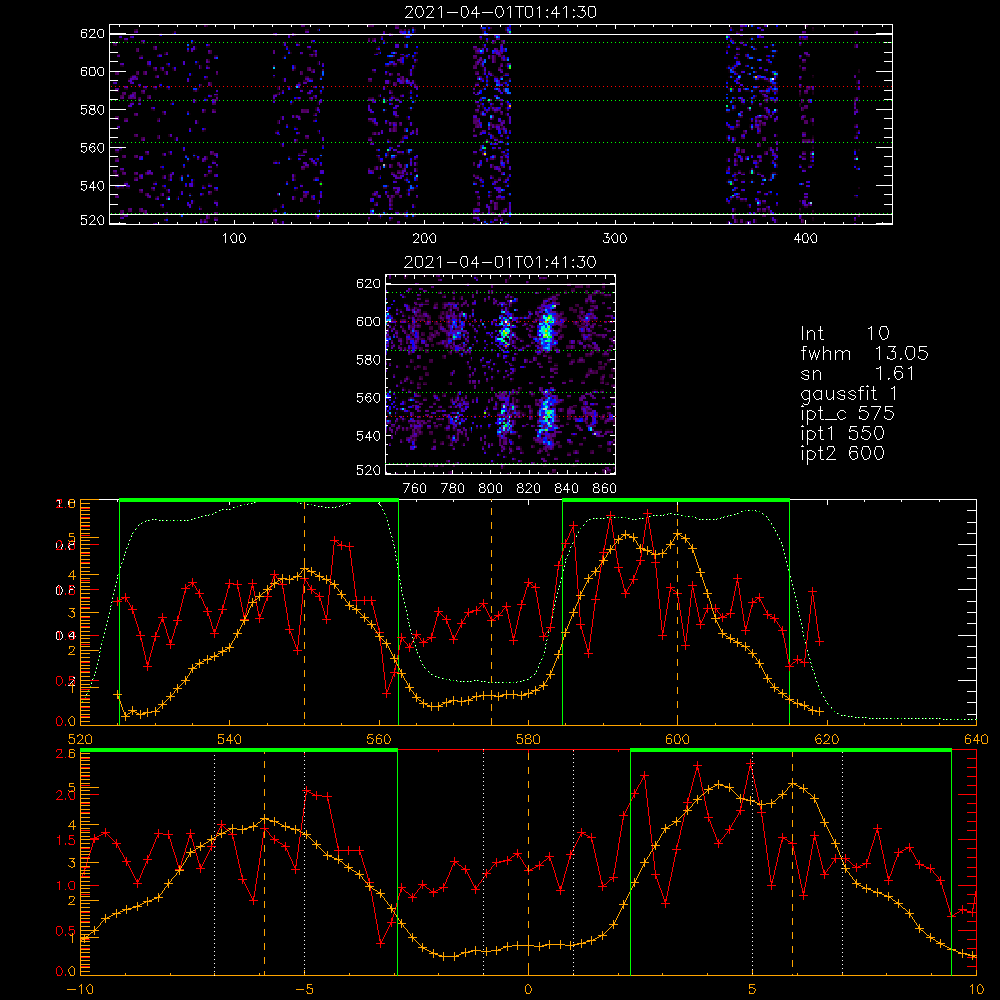Click y-axis label 540 of middle spectrogram
The height and width of the screenshot is (1000, 1000).
(x=369, y=436)
